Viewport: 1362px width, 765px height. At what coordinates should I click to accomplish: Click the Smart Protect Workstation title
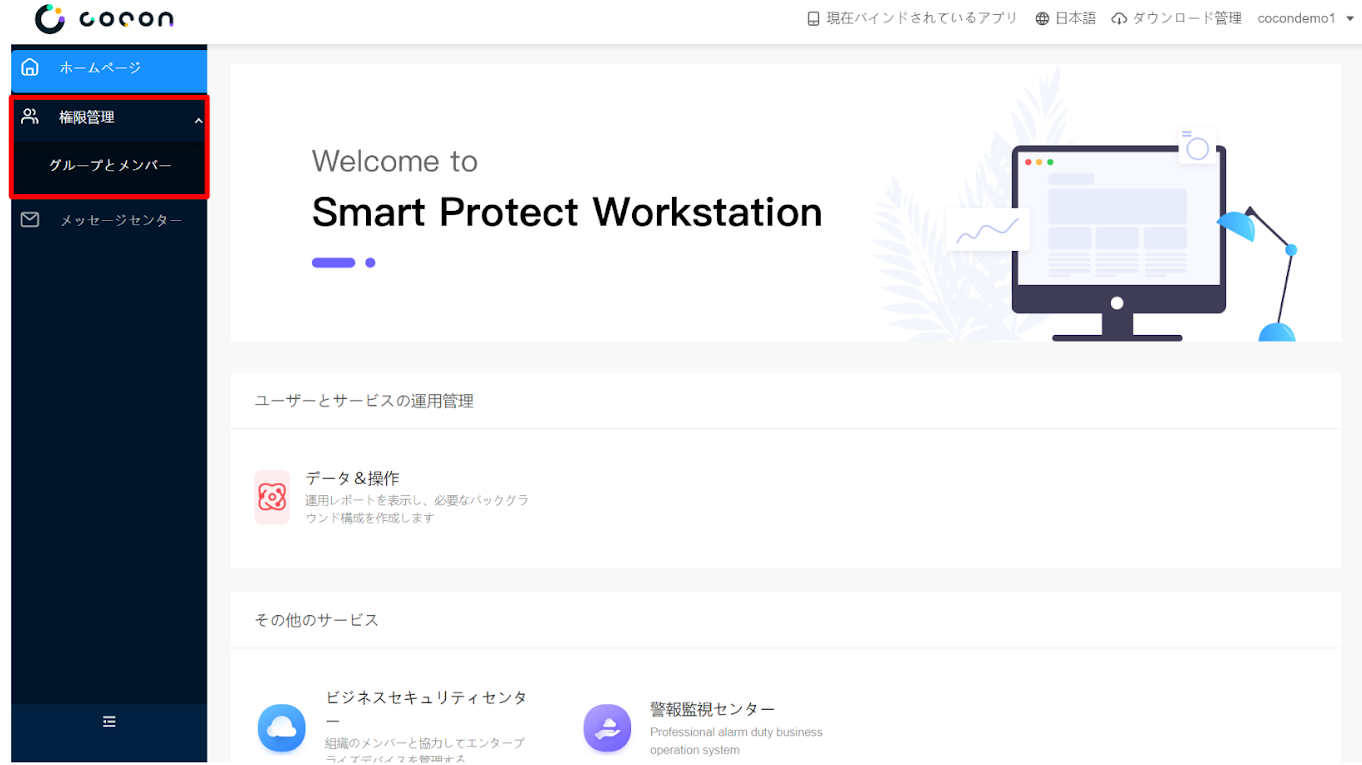tap(567, 212)
